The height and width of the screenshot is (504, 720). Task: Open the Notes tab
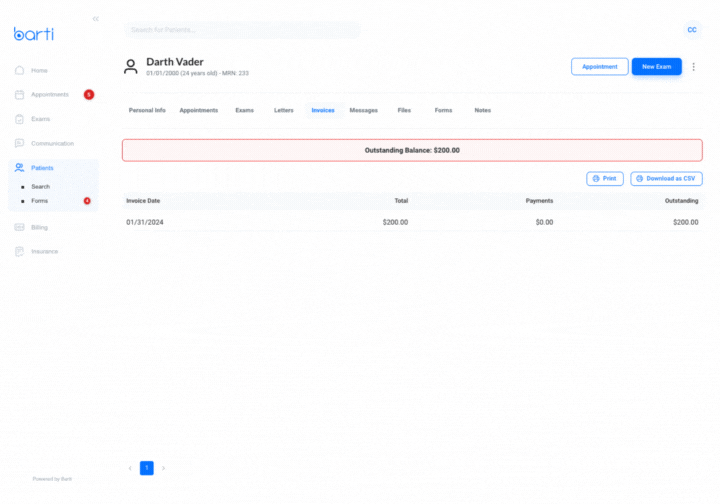(483, 110)
